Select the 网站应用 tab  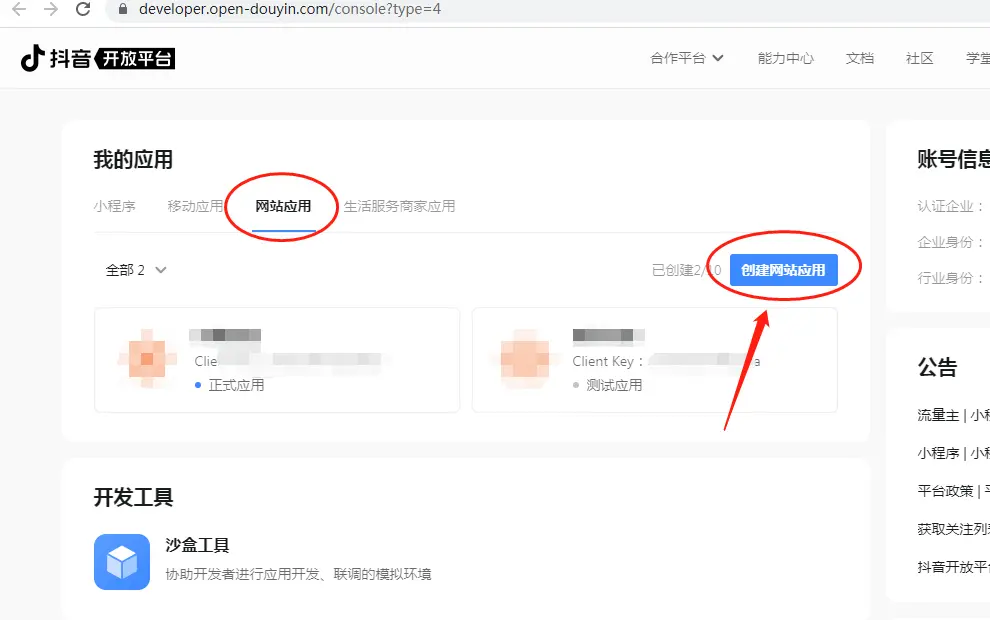(x=283, y=206)
